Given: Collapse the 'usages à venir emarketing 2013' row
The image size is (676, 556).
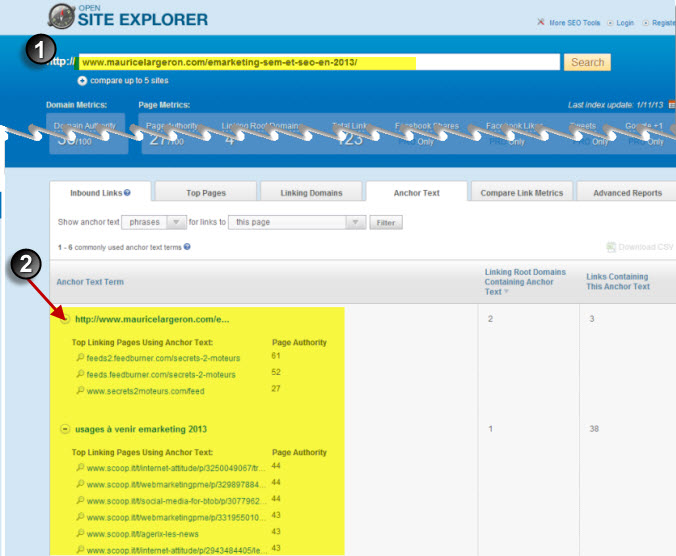Looking at the screenshot, I should (65, 429).
